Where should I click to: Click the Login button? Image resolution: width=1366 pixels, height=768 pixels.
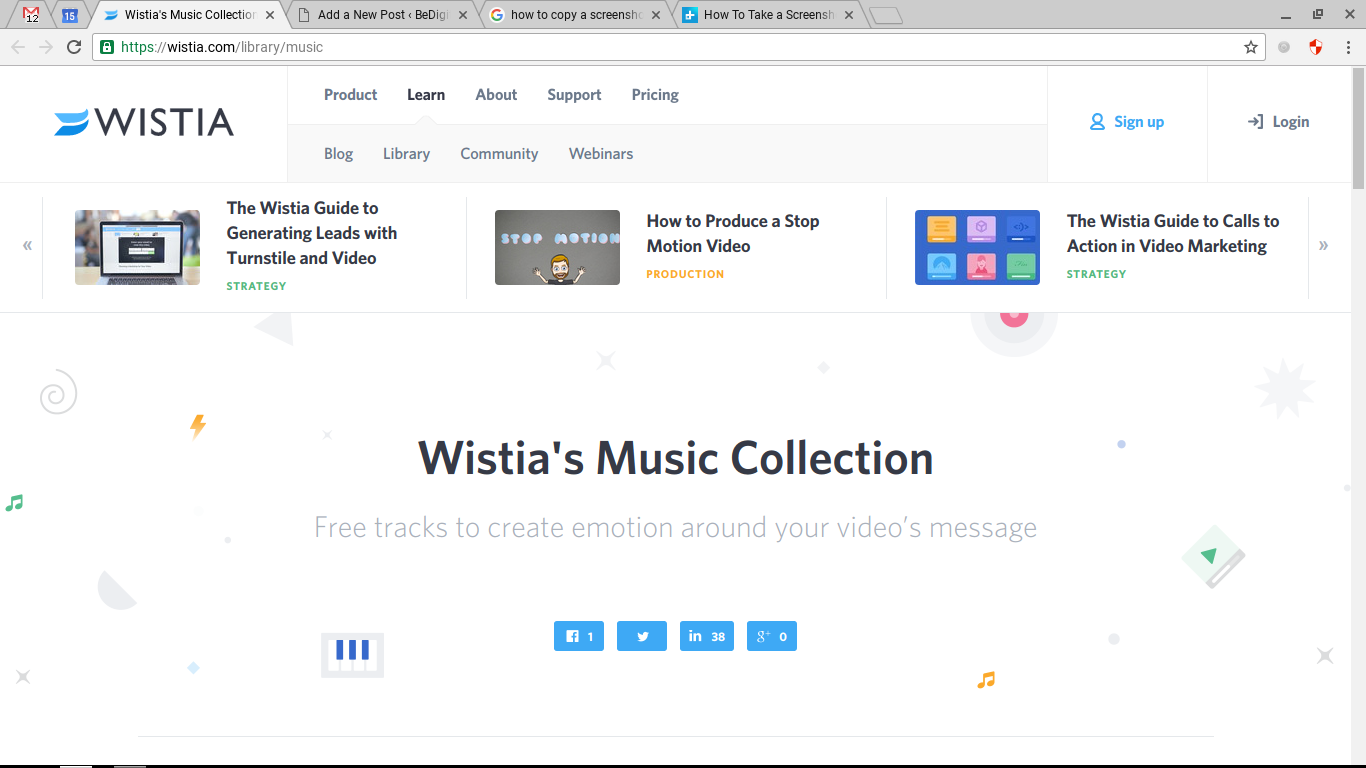pos(1278,122)
